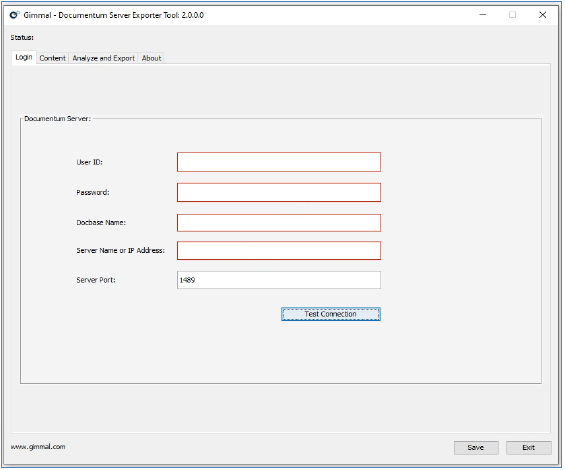Click the Documentum Server group box label
The height and width of the screenshot is (470, 565).
[x=58, y=119]
